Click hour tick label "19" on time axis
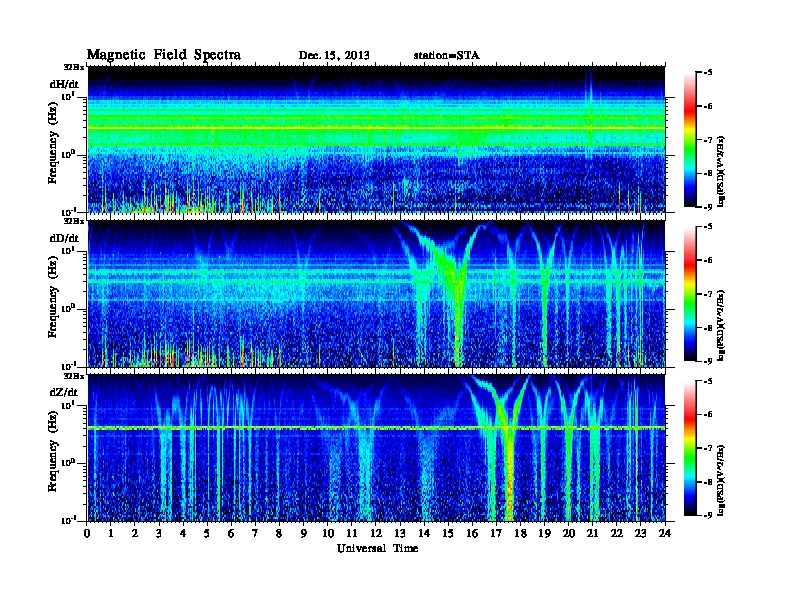The width and height of the screenshot is (792, 612). pyautogui.click(x=544, y=534)
